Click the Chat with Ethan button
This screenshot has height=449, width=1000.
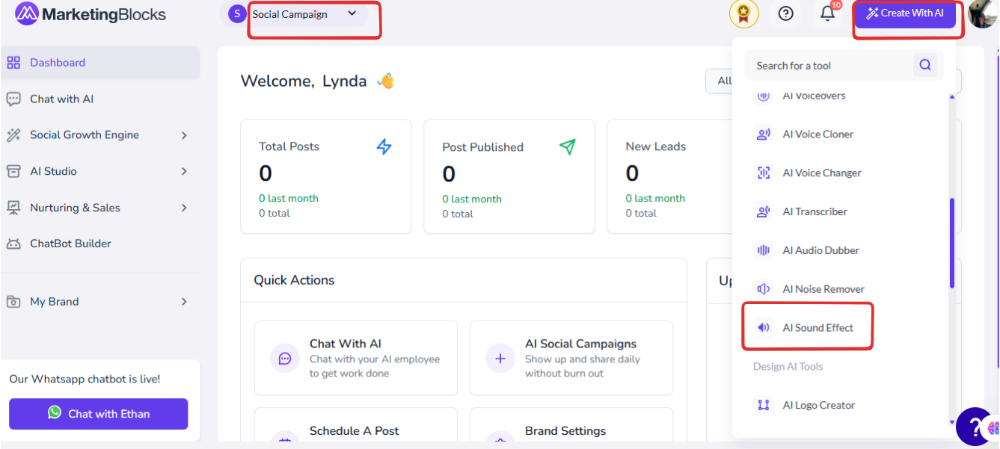(98, 414)
